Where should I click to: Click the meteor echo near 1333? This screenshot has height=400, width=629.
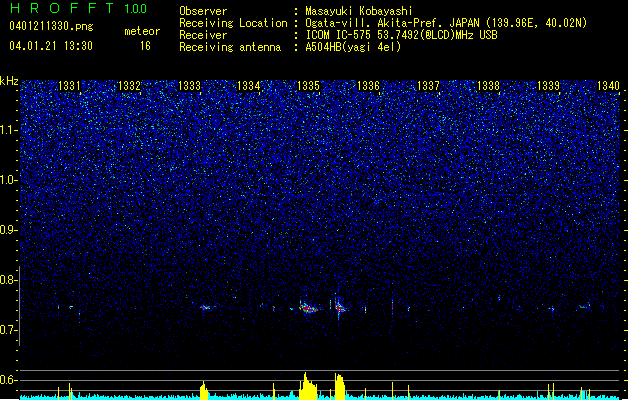click(x=205, y=308)
